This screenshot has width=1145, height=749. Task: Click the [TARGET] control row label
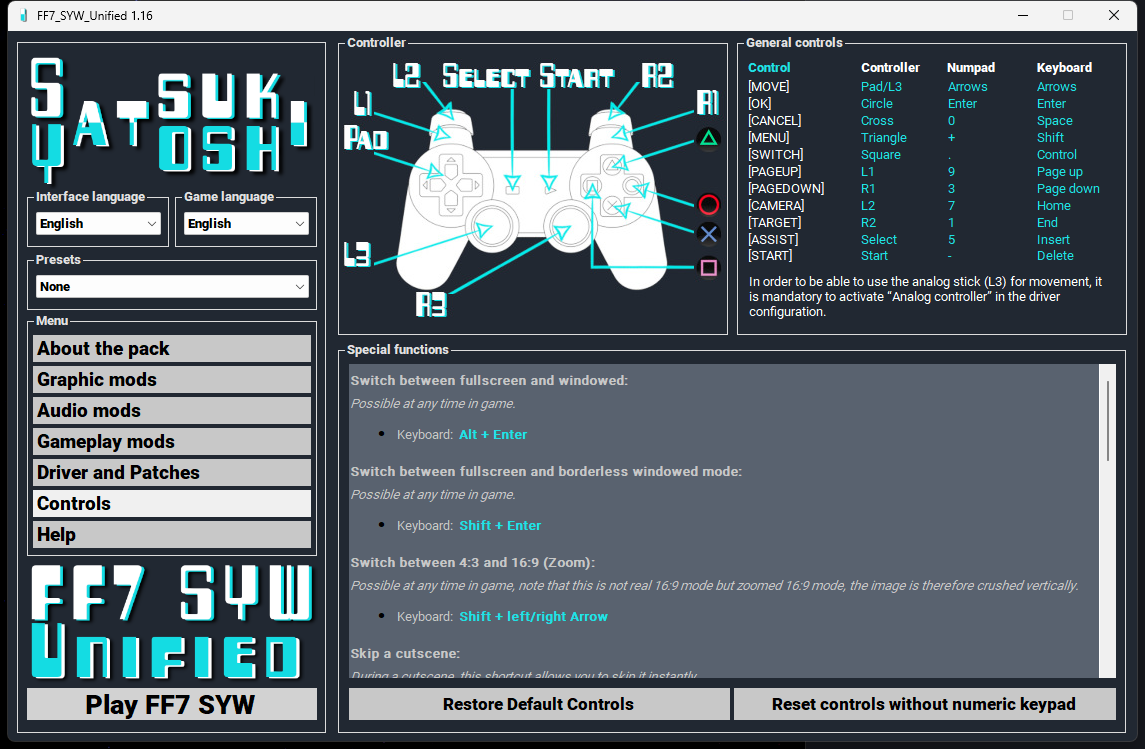(774, 223)
